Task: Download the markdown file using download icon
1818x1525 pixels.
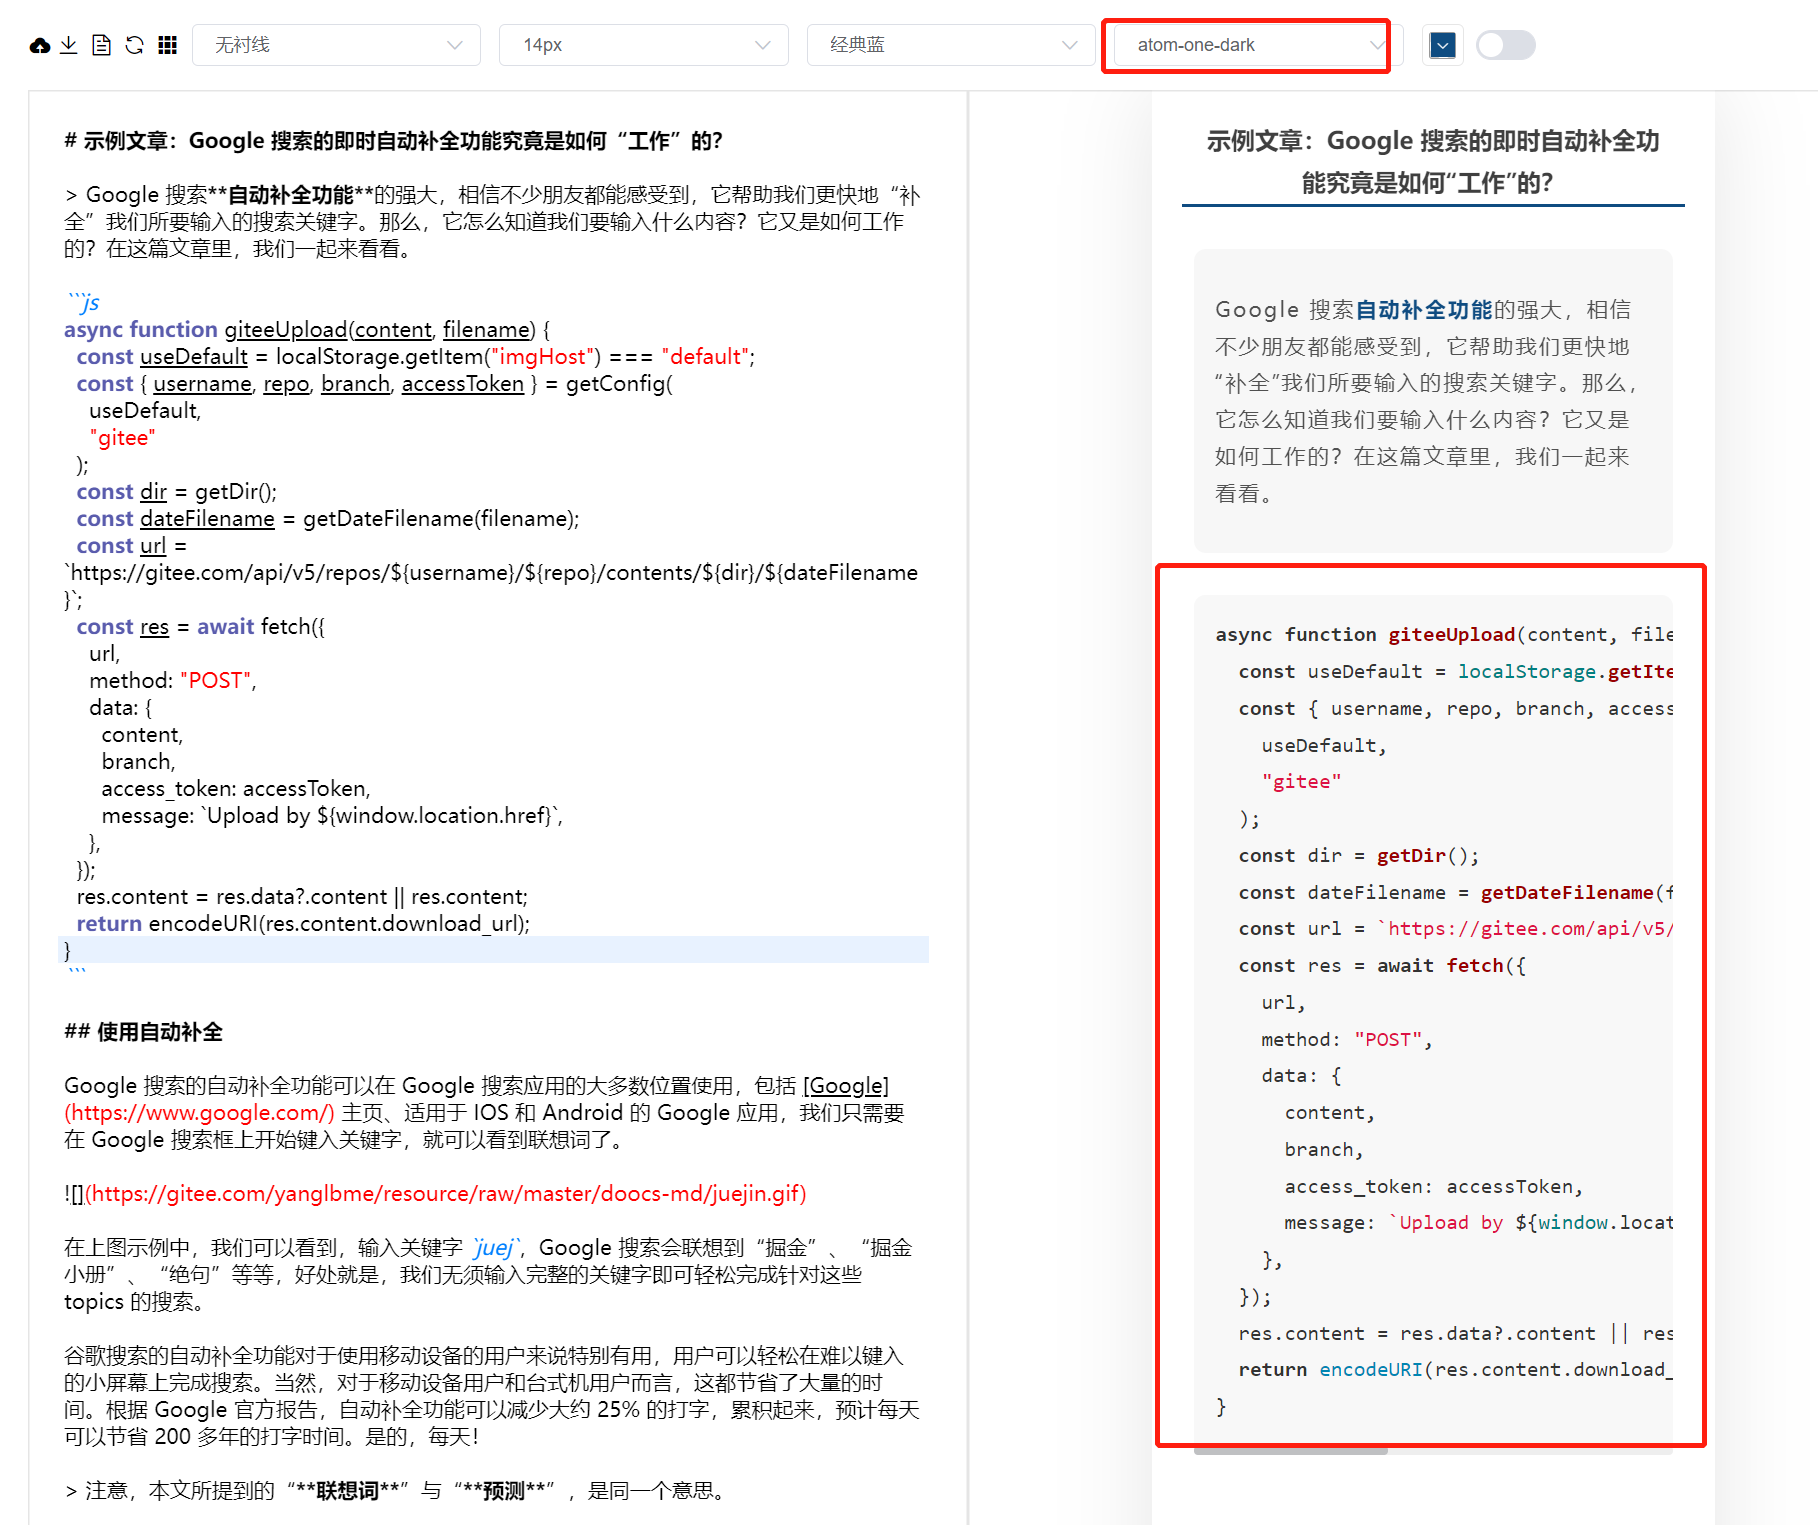Action: tap(68, 44)
